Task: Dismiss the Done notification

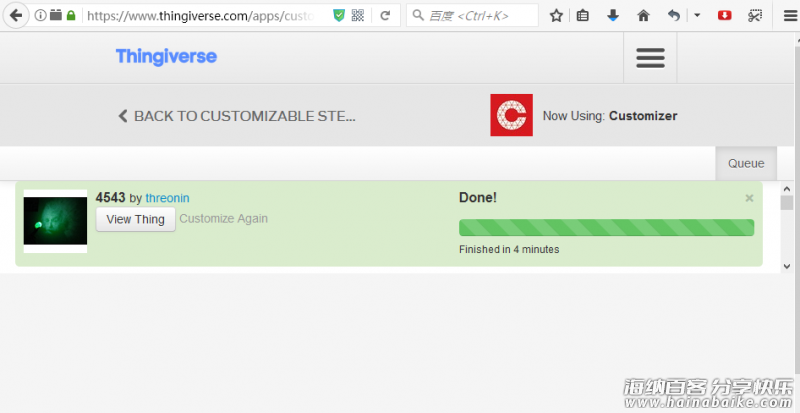Action: point(749,198)
